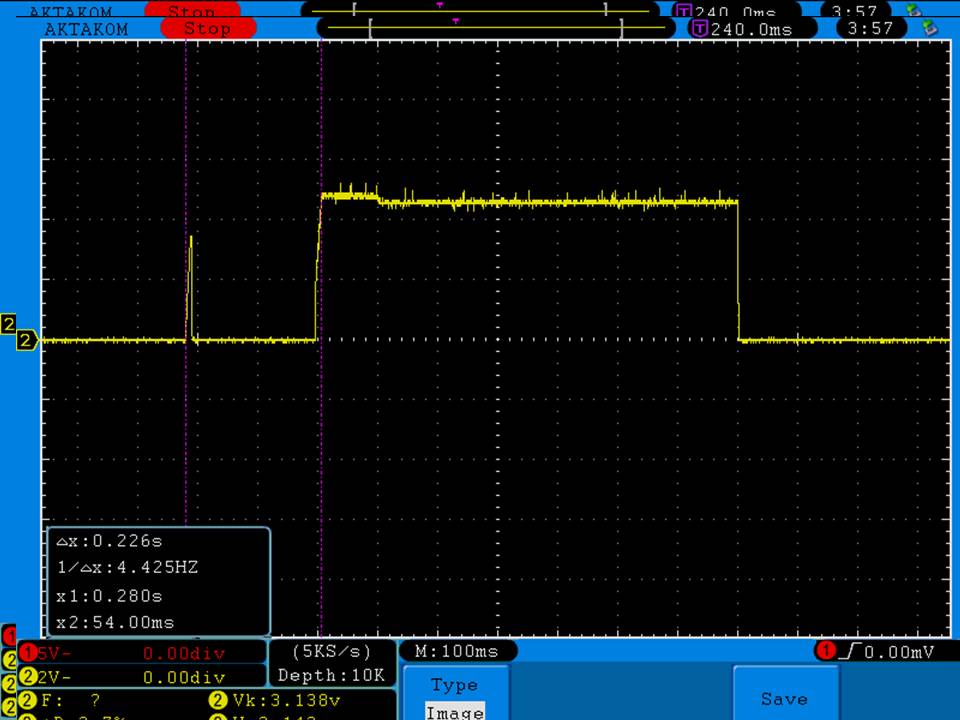This screenshot has width=960, height=720.
Task: Open the Depth:10K memory depth setting
Action: tap(331, 676)
